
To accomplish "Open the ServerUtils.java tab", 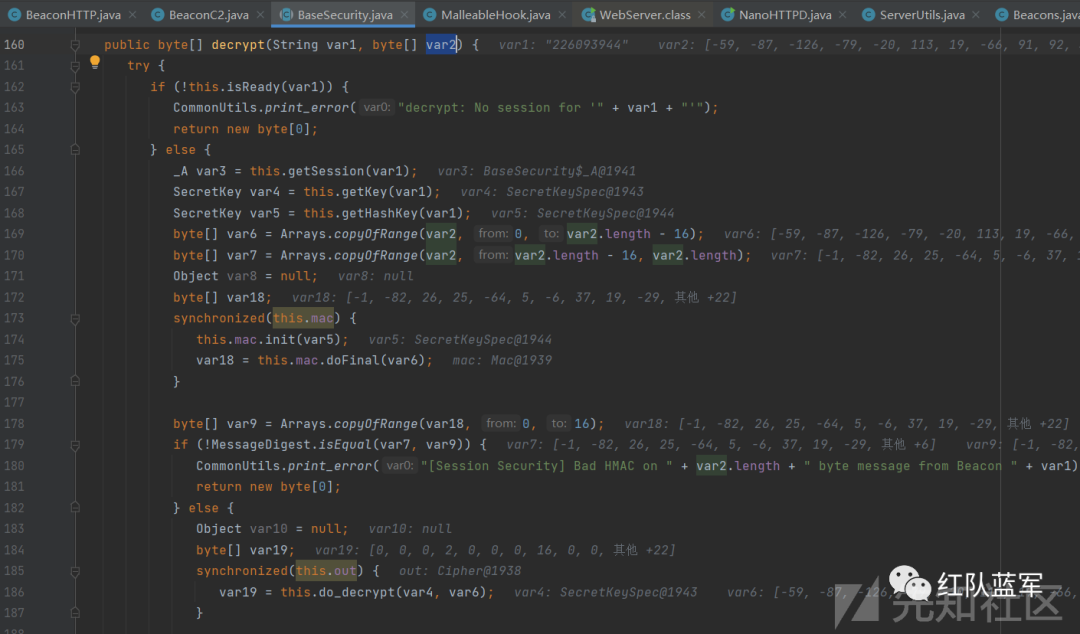I will 922,14.
